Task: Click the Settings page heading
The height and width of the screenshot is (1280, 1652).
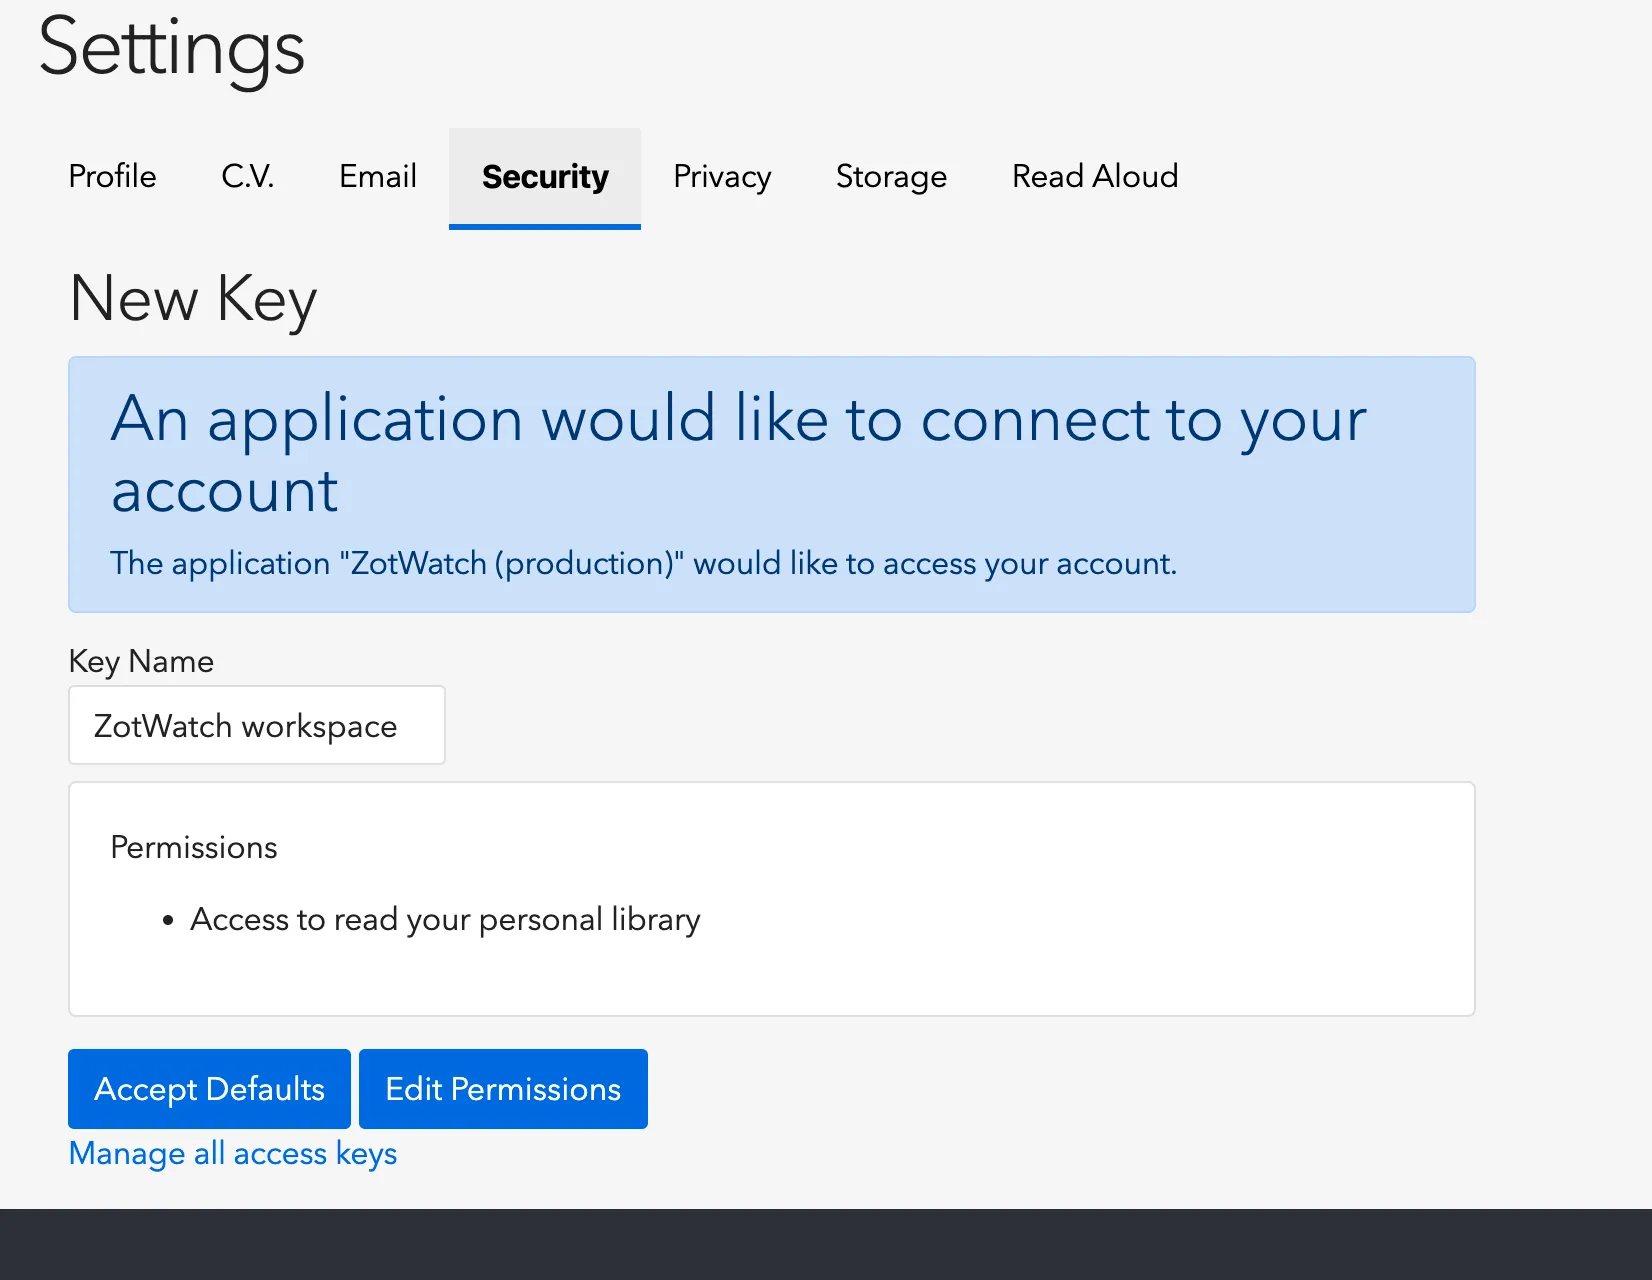Action: pyautogui.click(x=171, y=49)
